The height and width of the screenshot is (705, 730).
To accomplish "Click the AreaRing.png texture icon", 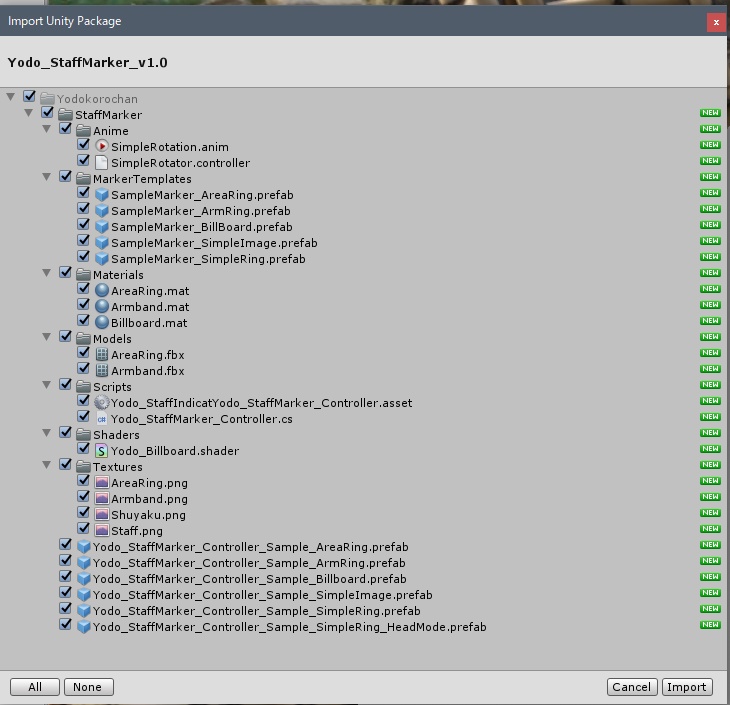I will (x=101, y=482).
